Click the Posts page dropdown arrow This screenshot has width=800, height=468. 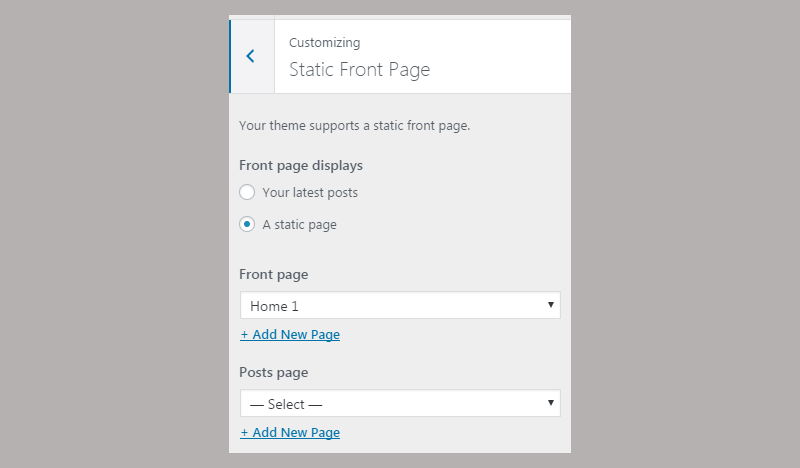551,402
